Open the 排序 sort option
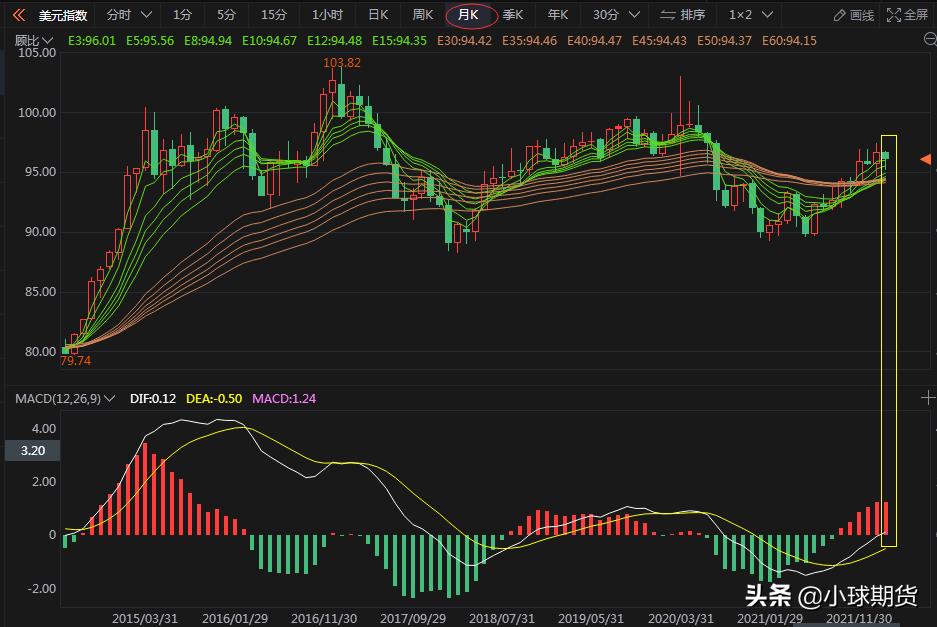 pyautogui.click(x=683, y=15)
